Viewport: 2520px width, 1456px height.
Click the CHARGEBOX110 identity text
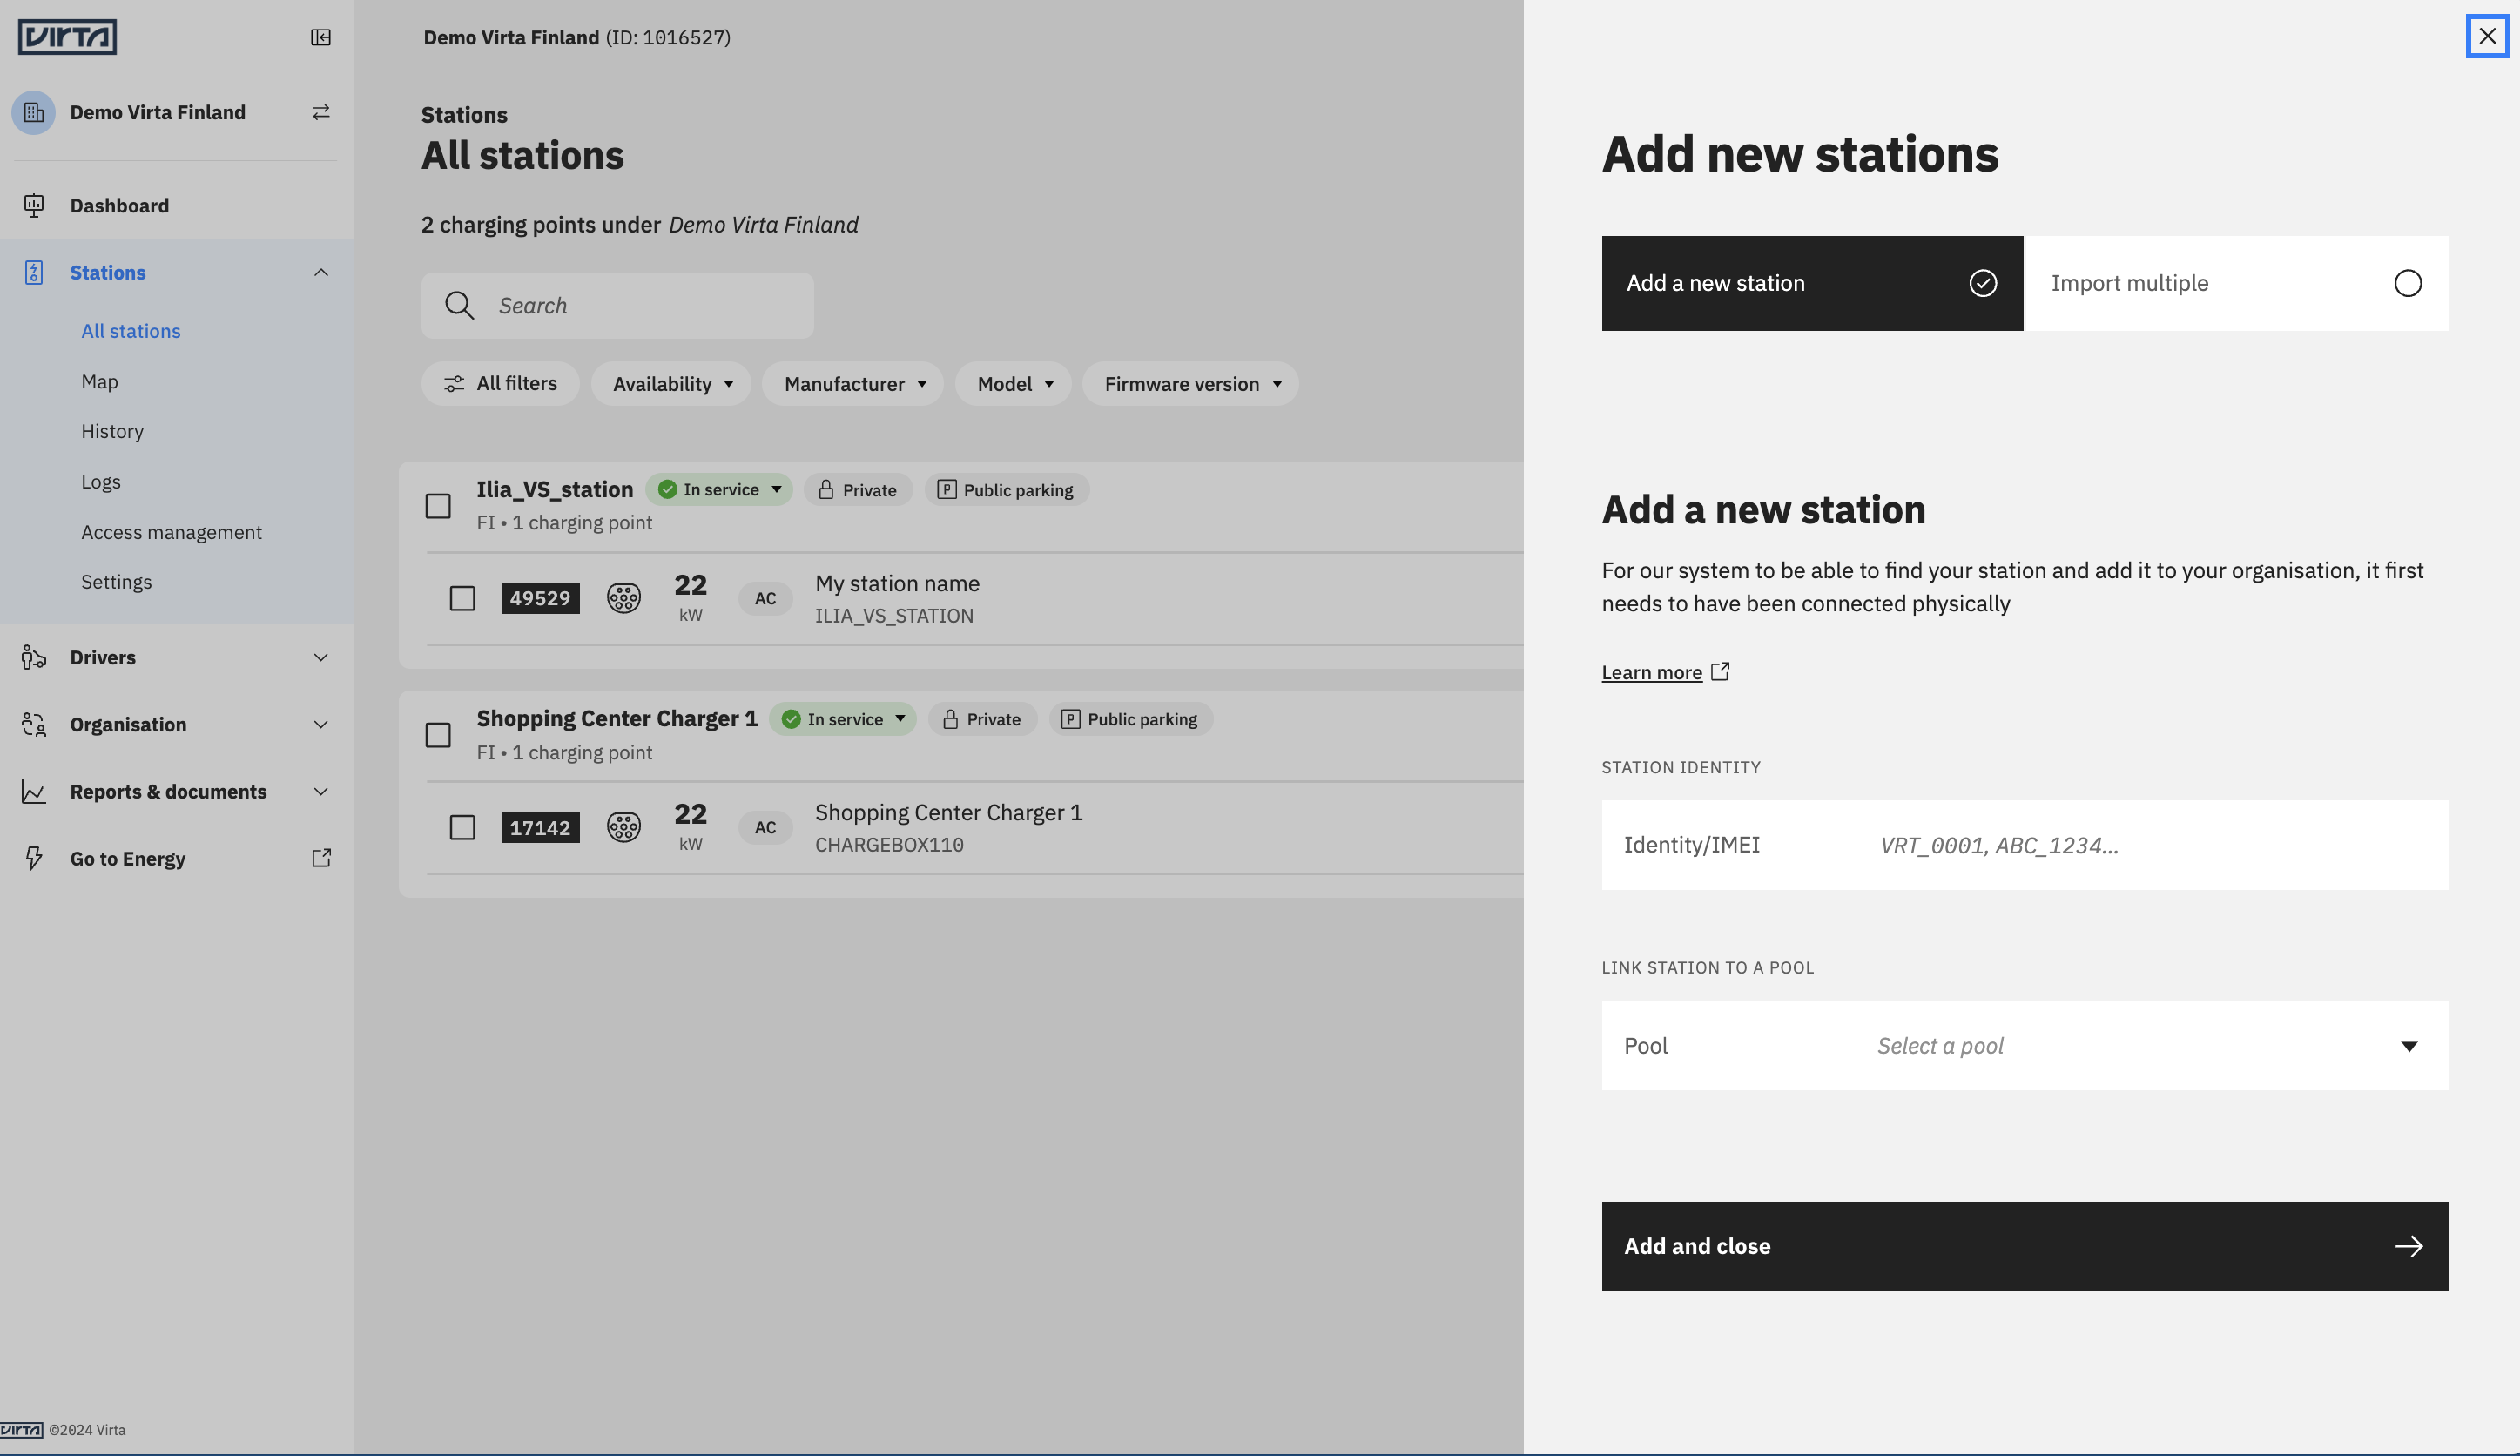click(x=889, y=845)
